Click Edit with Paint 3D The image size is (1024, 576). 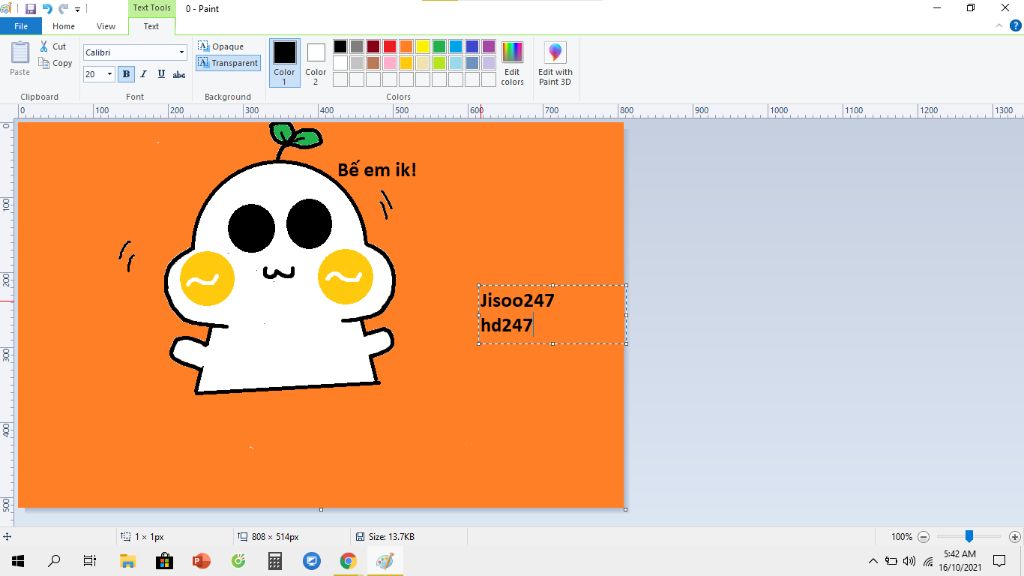click(555, 62)
